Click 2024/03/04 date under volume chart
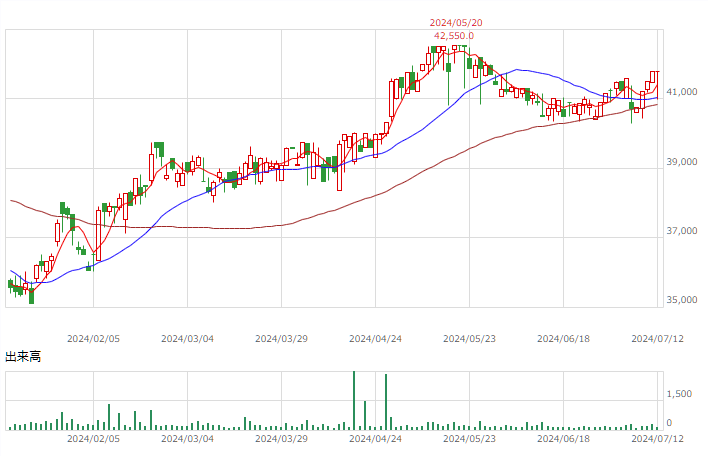 pos(187,439)
